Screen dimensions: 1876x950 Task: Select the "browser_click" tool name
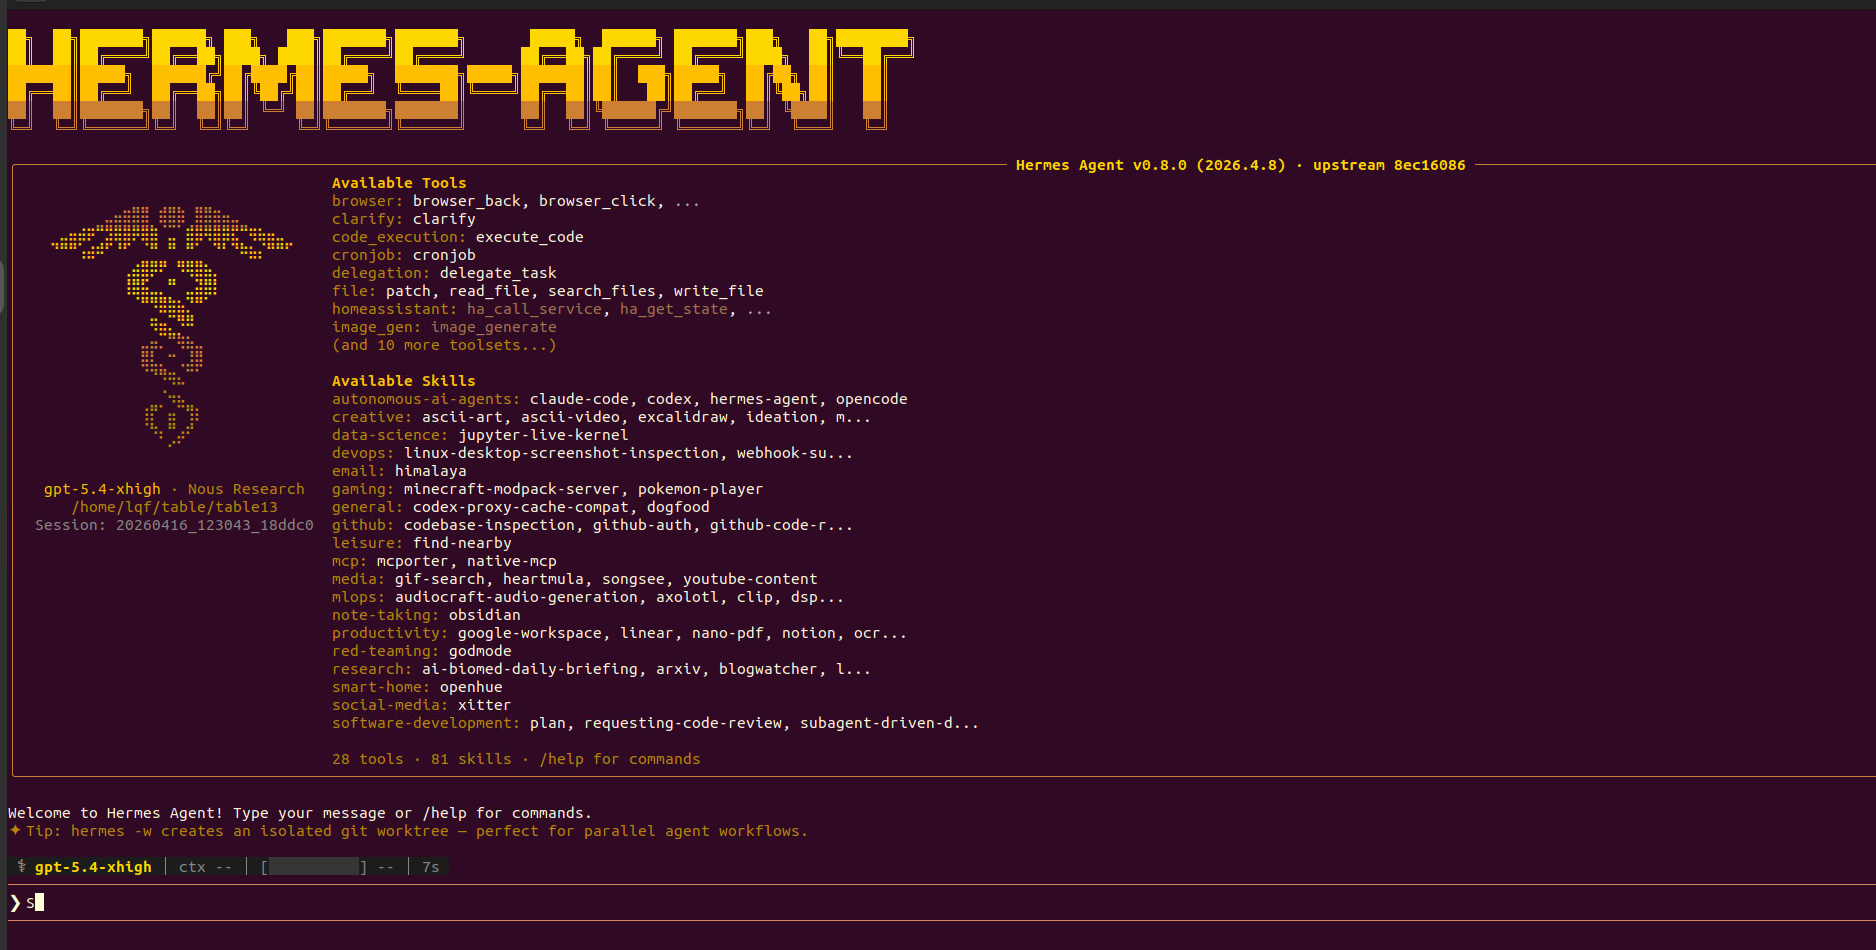(x=597, y=201)
